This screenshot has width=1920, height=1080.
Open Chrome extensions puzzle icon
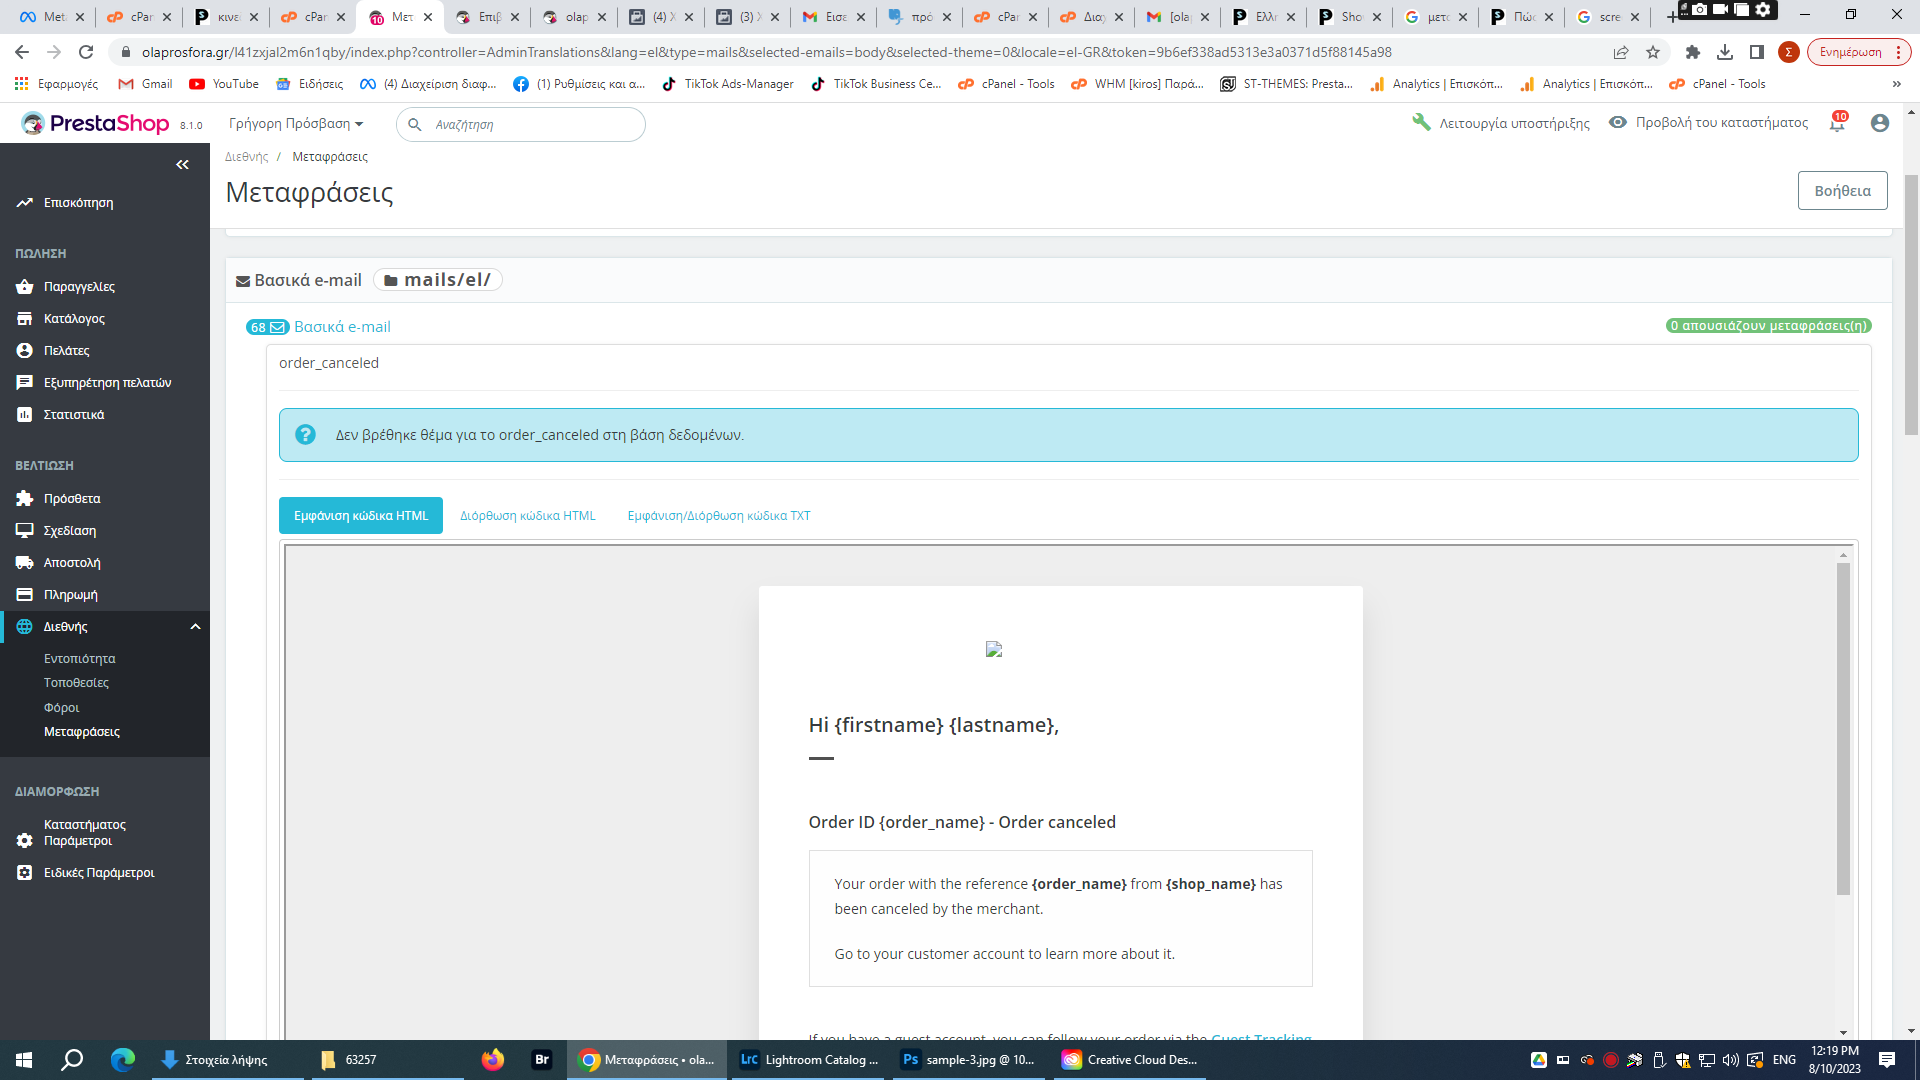[1692, 52]
